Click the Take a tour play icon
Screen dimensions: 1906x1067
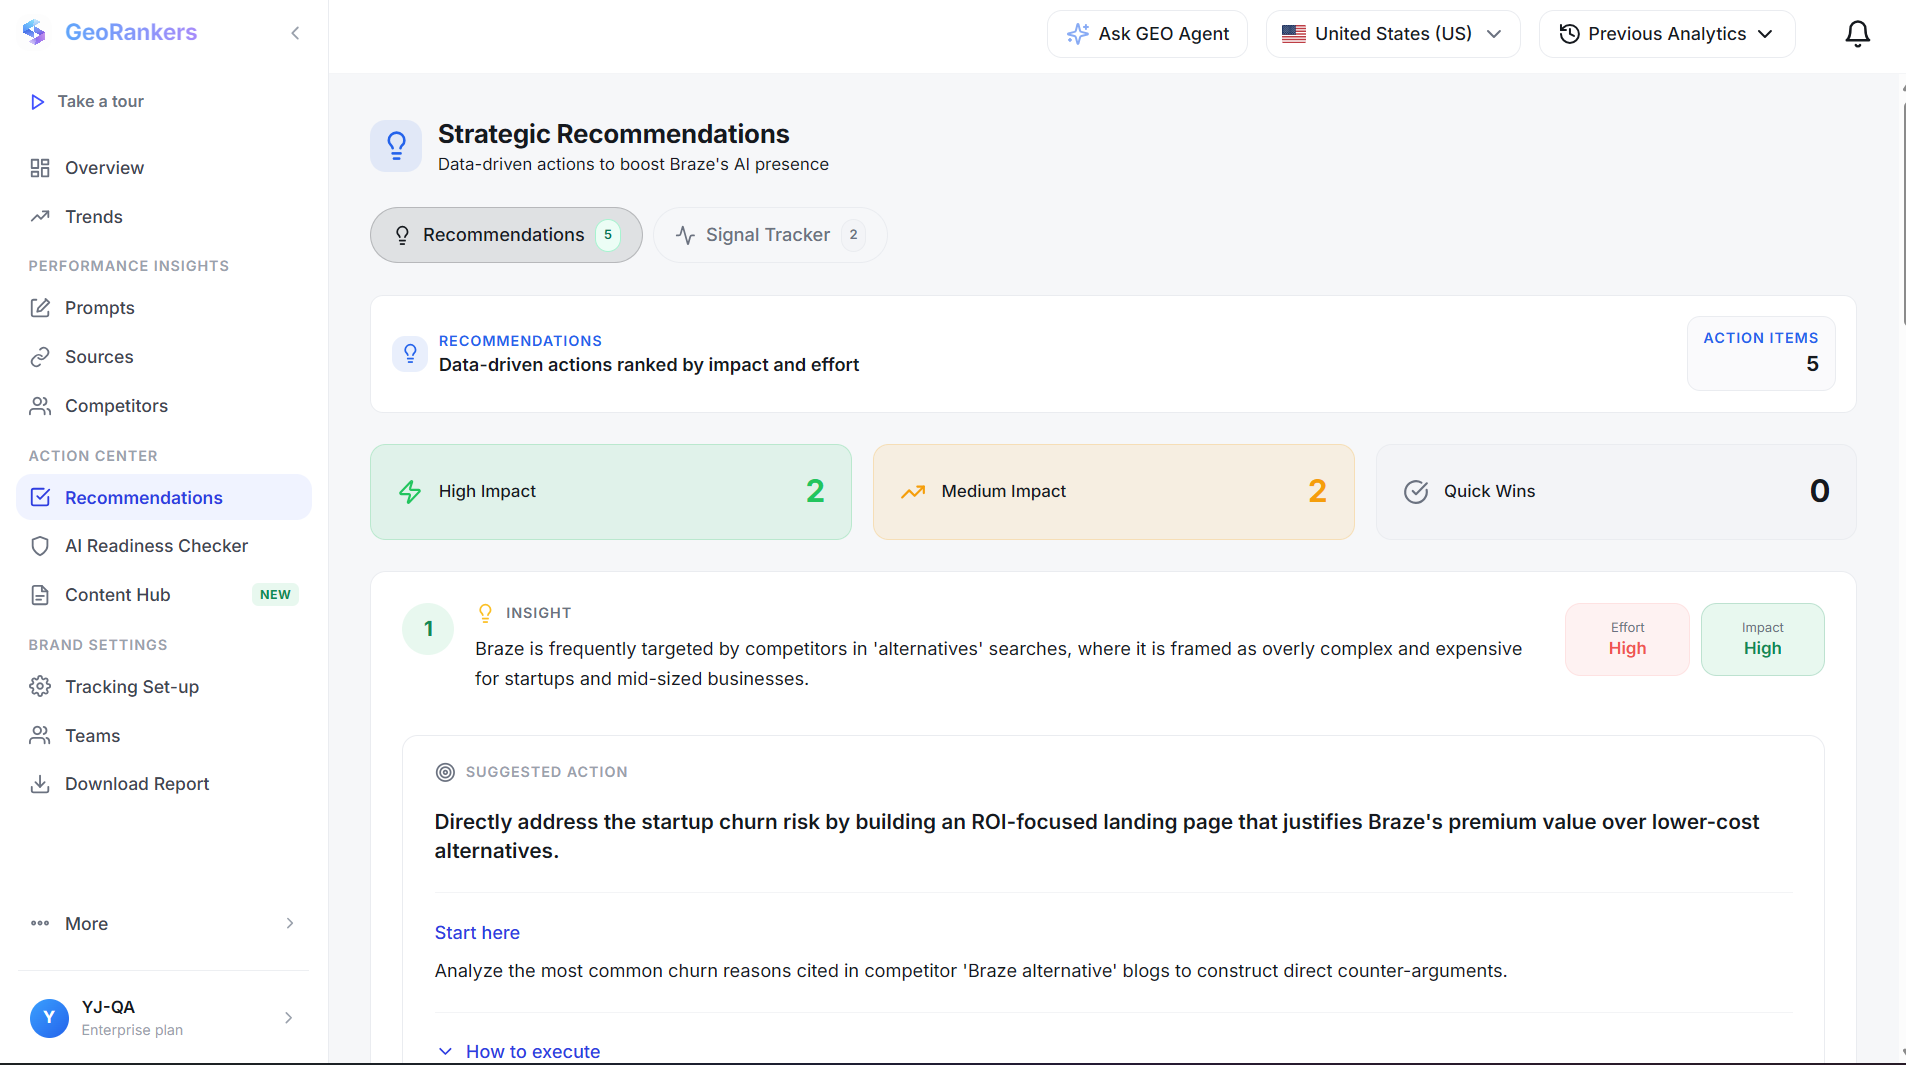[38, 102]
